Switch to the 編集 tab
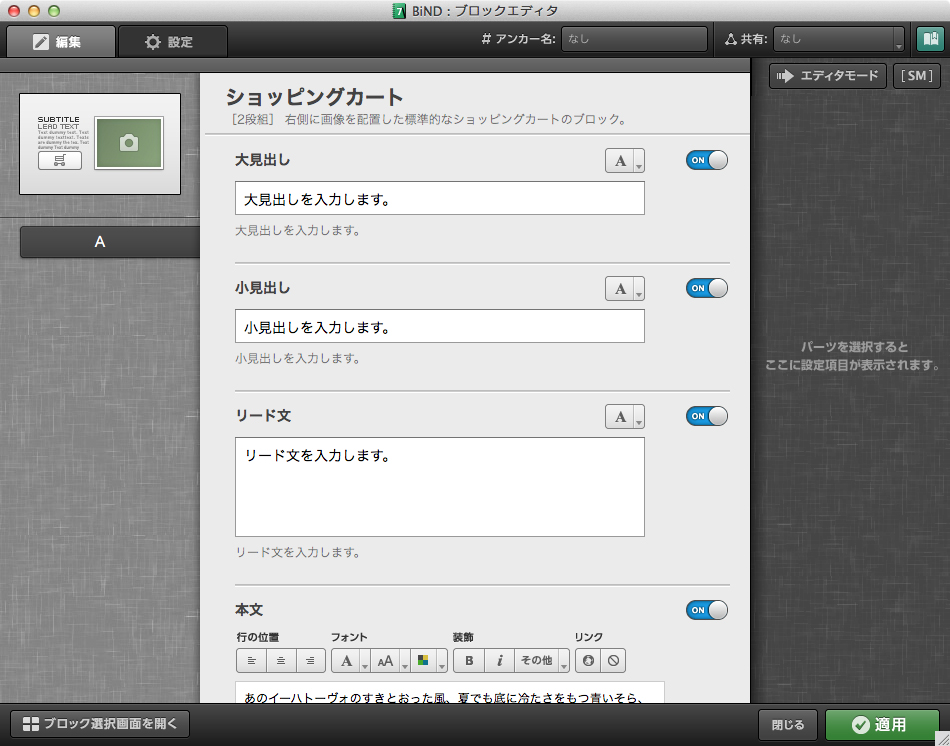Image resolution: width=950 pixels, height=746 pixels. 61,42
